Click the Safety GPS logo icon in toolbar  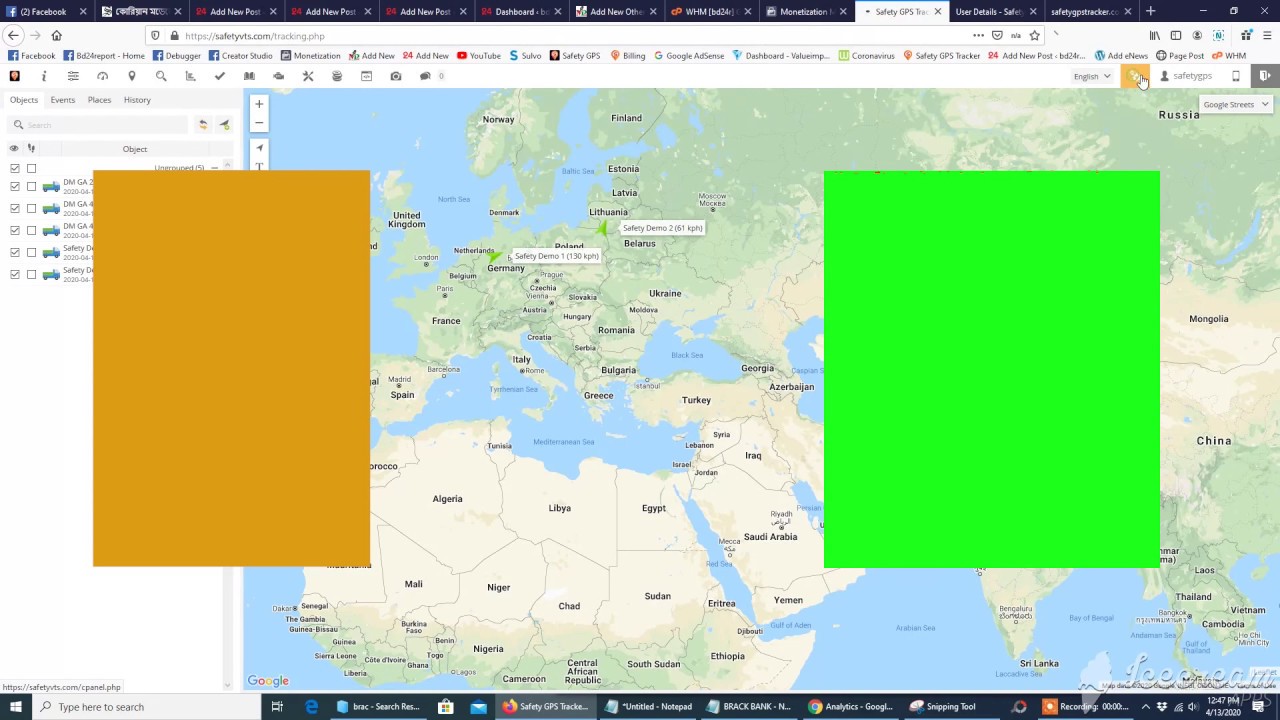click(x=14, y=76)
